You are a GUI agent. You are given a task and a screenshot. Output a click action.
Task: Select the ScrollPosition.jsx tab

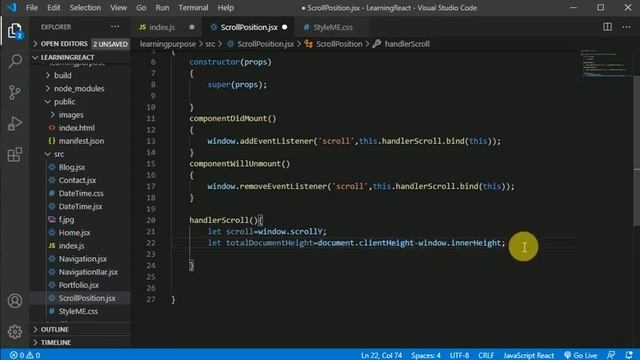pos(249,27)
